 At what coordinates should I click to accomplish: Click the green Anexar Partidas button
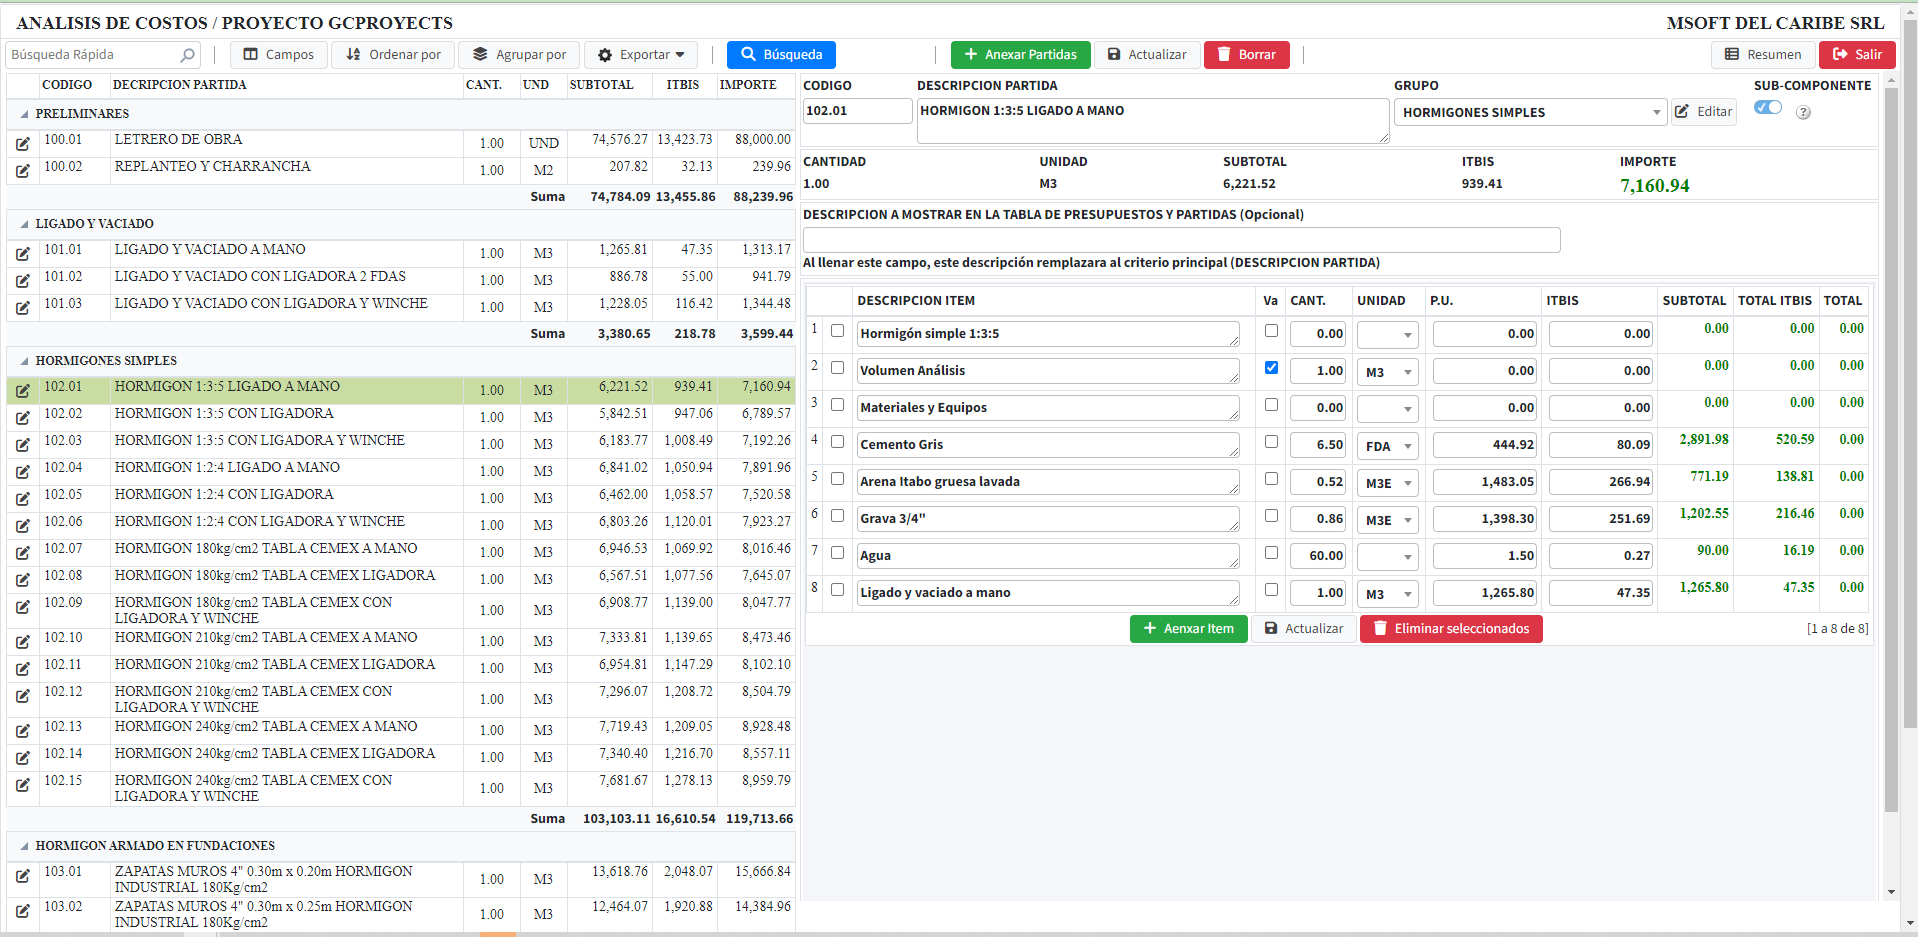(x=1019, y=55)
